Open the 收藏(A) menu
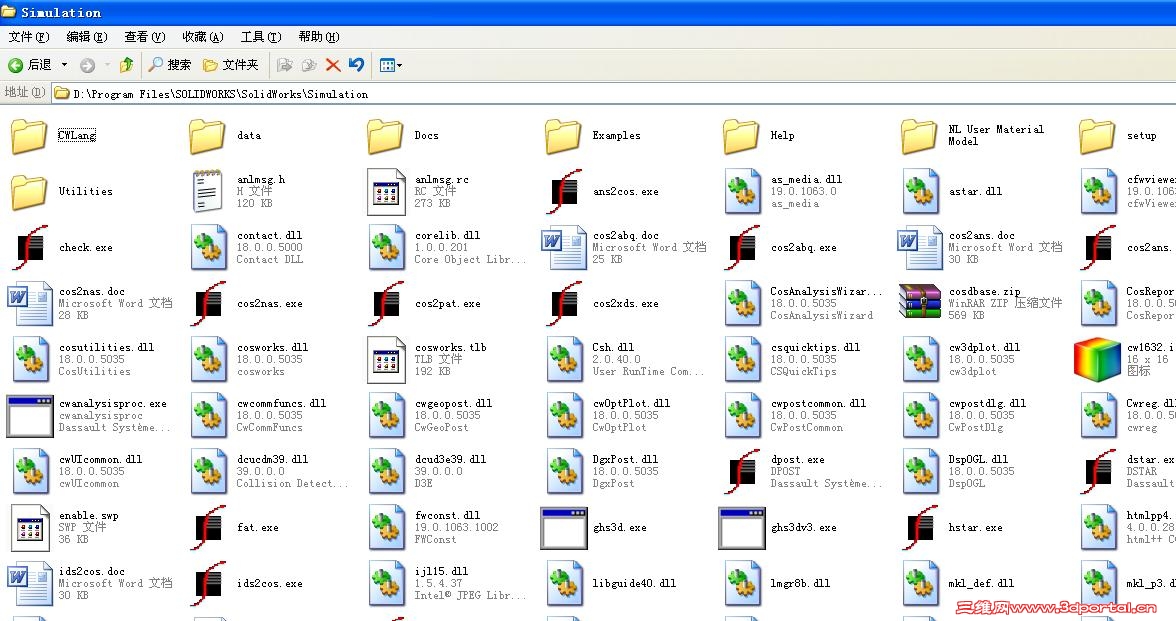The width and height of the screenshot is (1176, 621). [202, 37]
